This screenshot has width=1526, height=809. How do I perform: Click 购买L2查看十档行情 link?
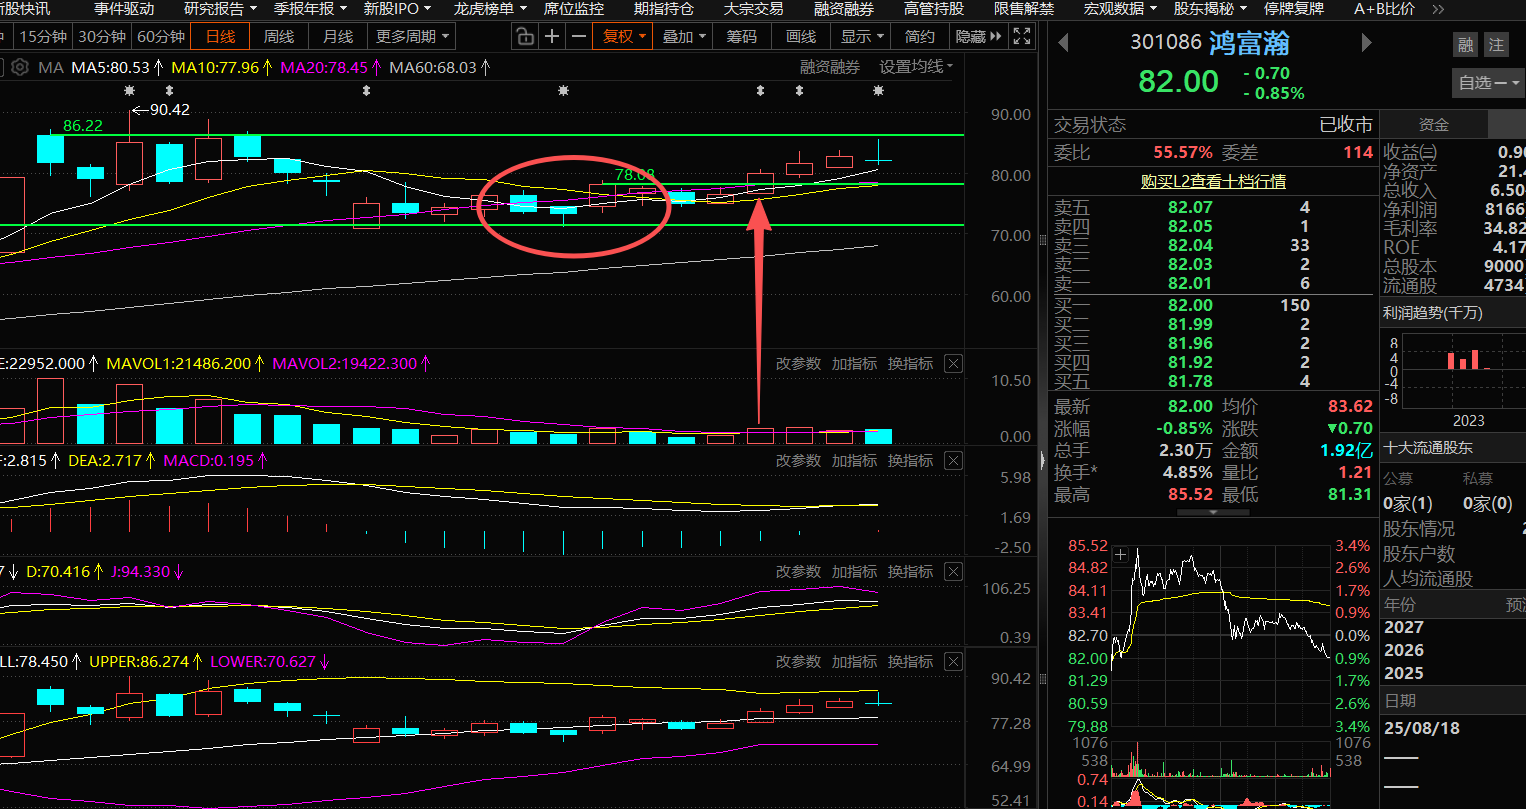[1213, 182]
